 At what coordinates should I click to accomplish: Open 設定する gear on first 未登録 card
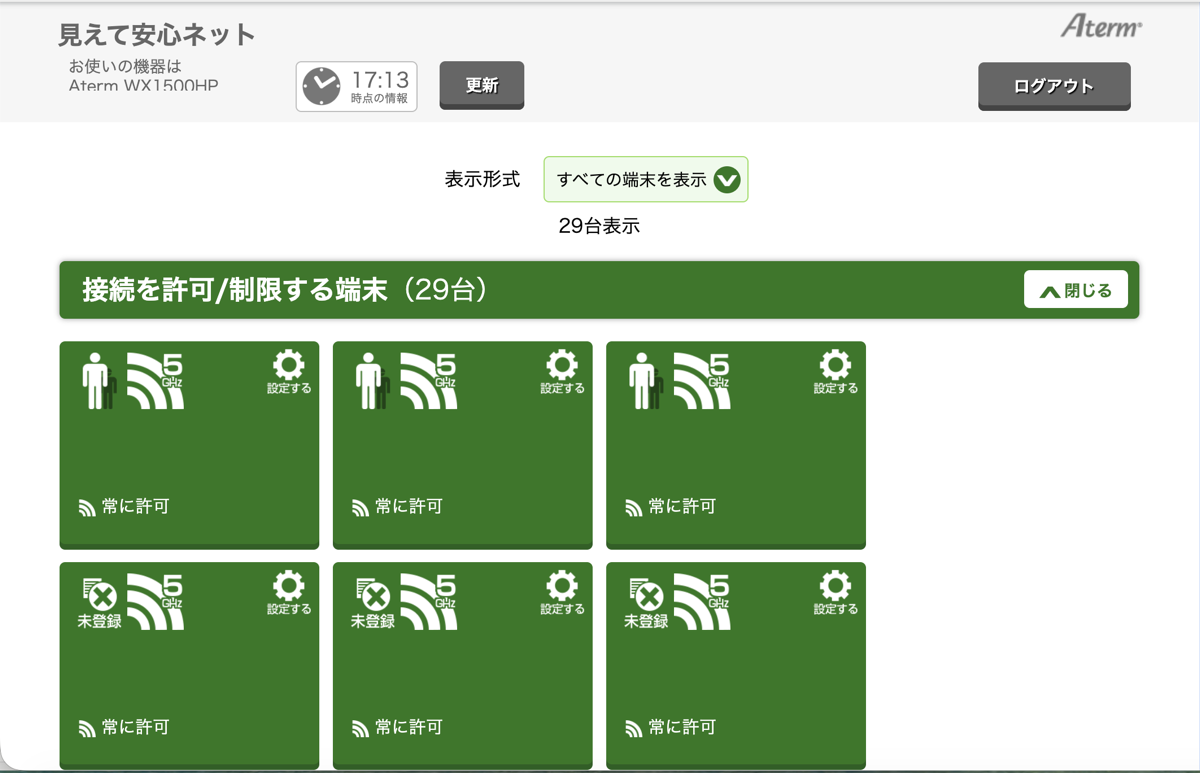289,593
